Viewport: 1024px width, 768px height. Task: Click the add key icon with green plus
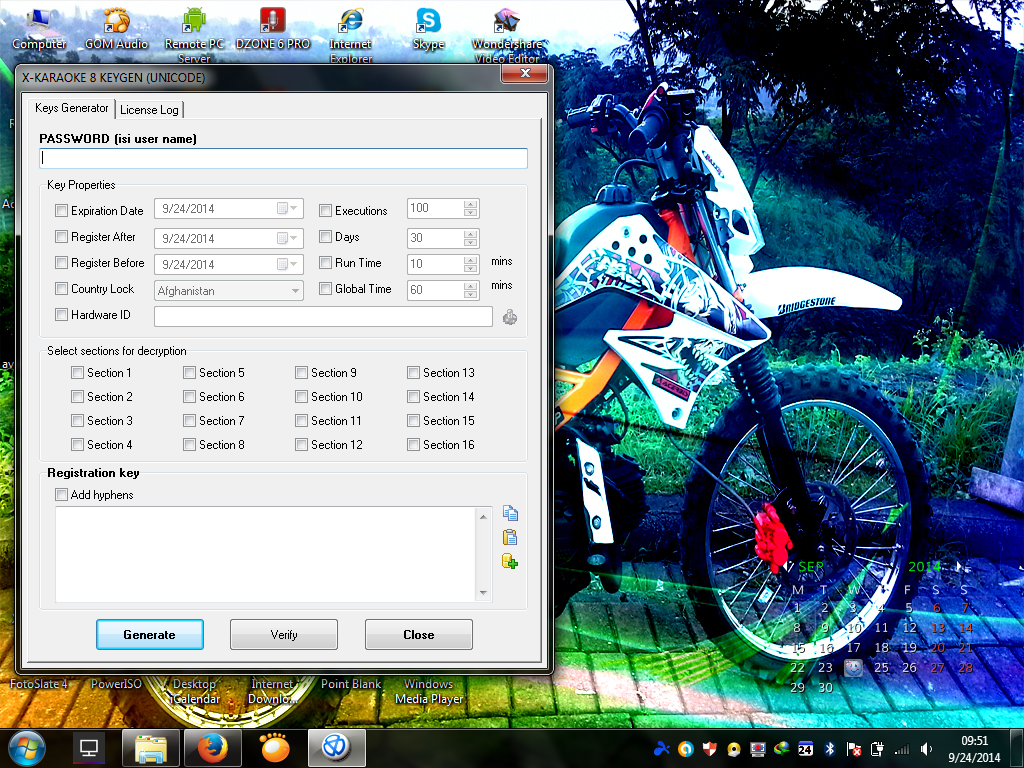click(x=510, y=561)
